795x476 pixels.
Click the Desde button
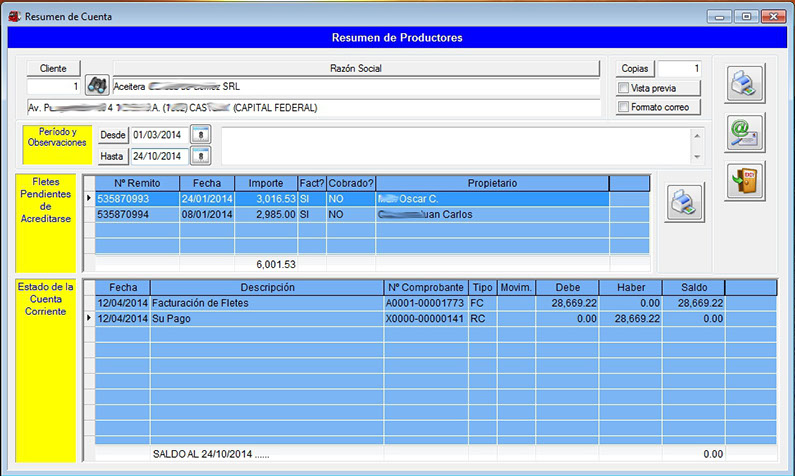click(114, 133)
